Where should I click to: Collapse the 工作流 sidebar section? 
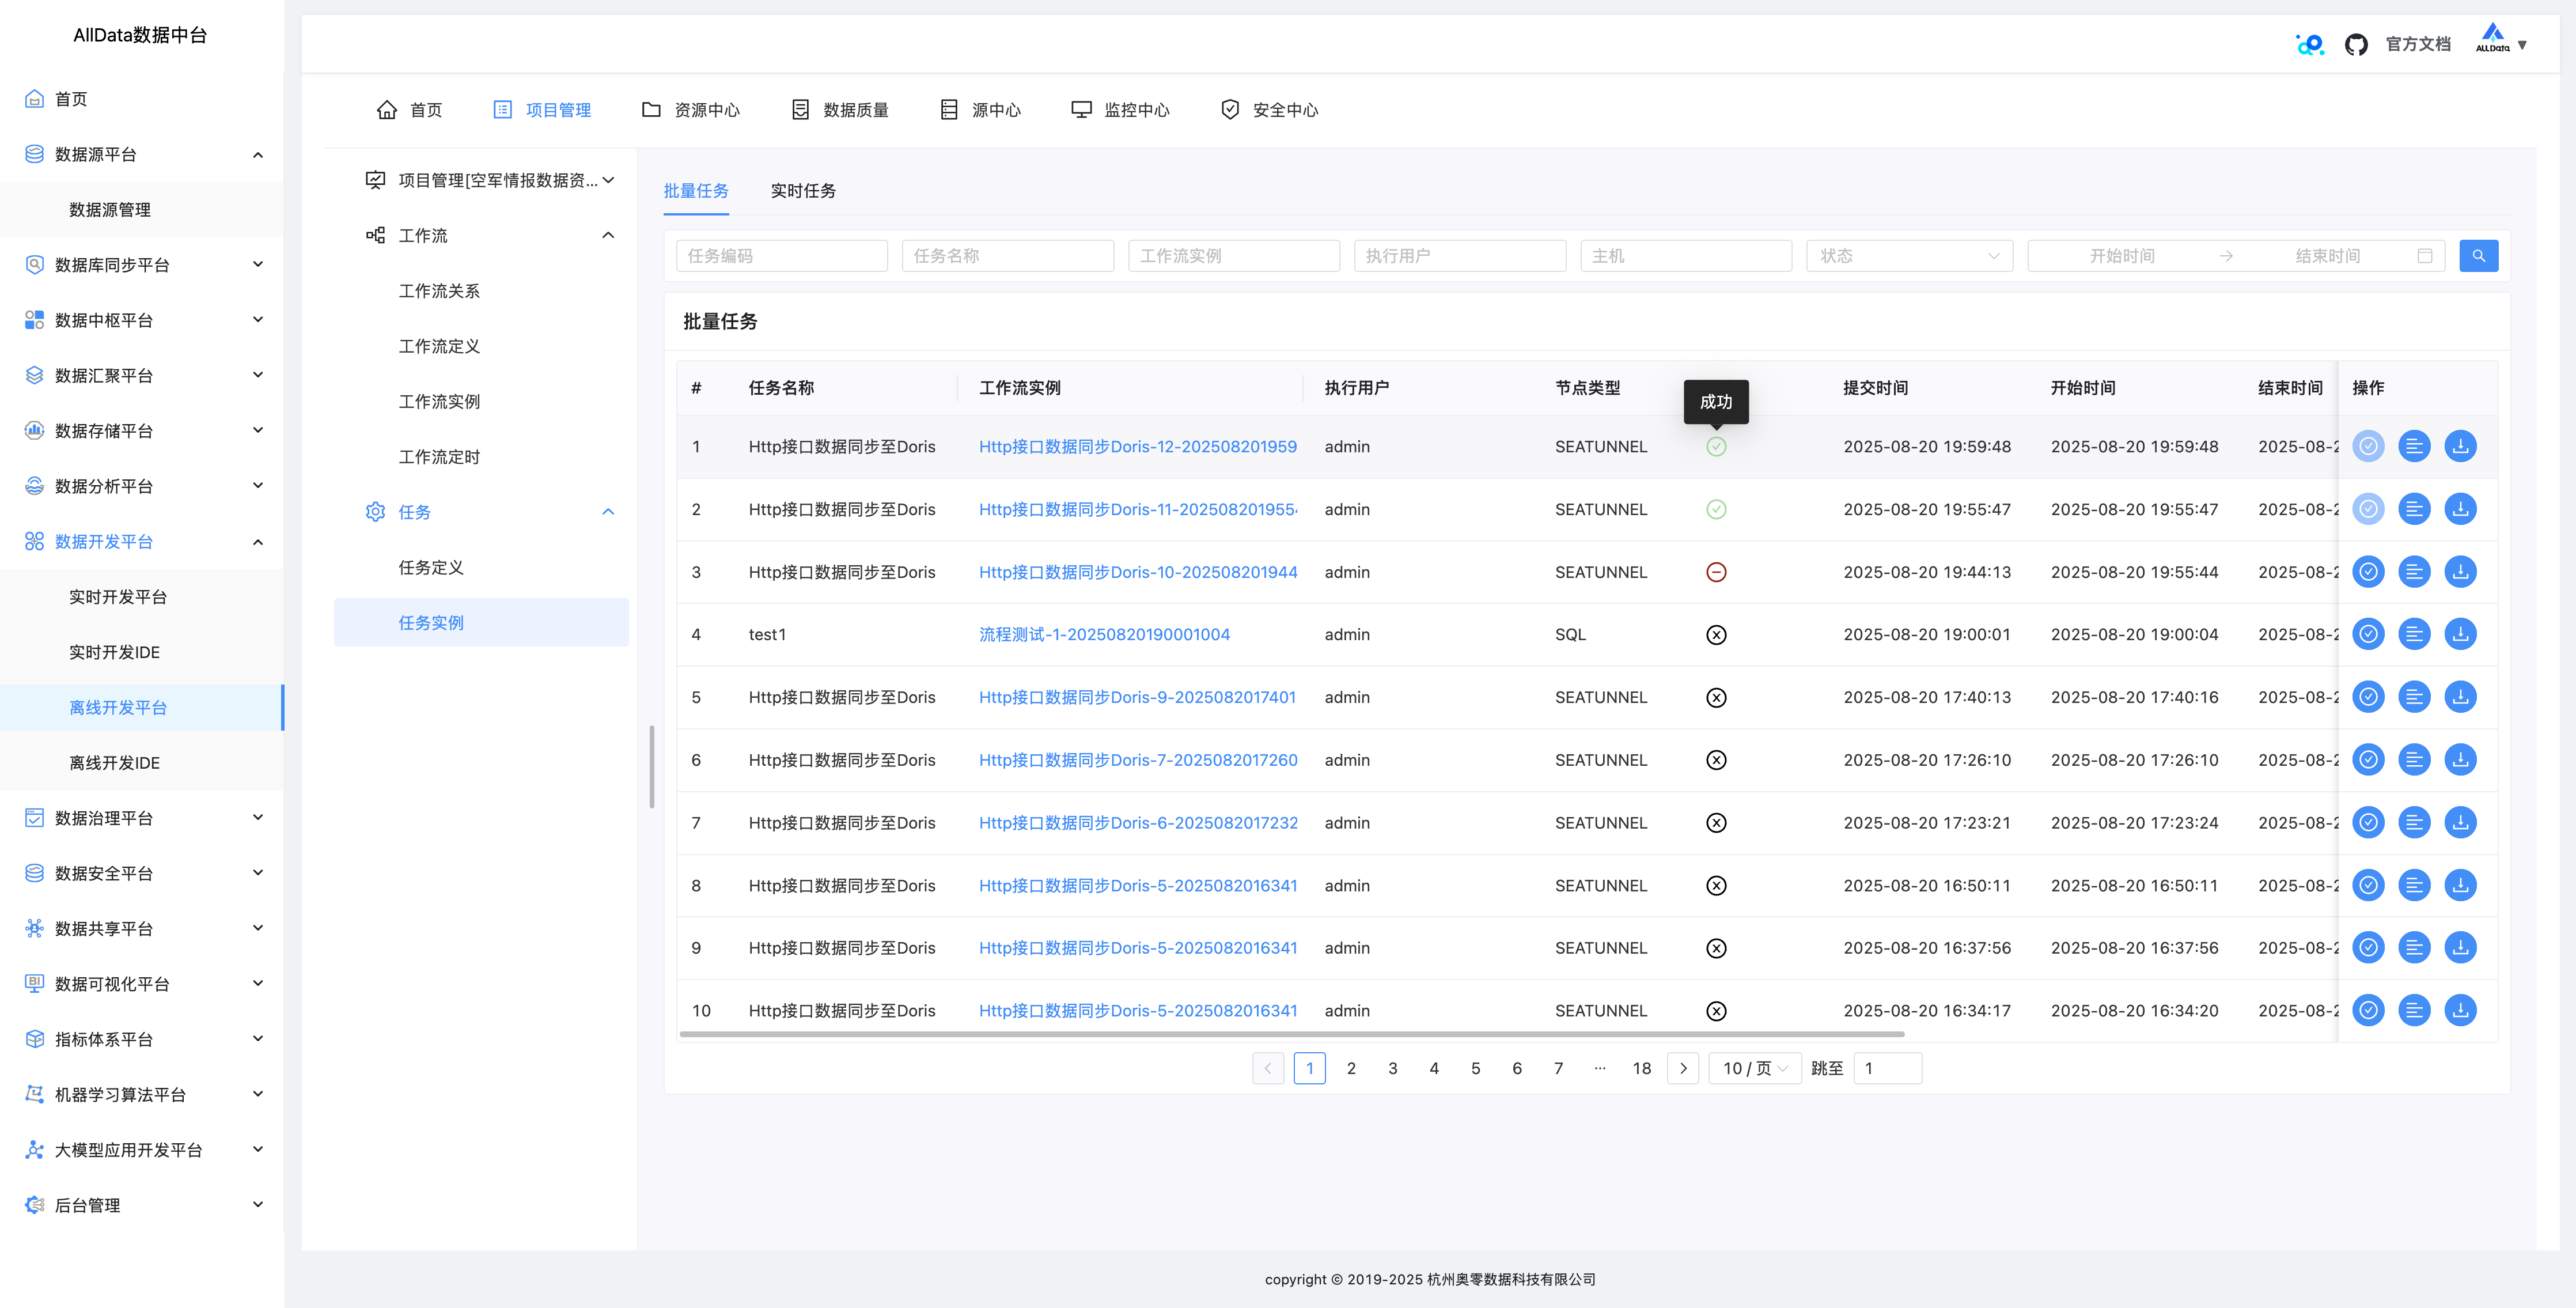pos(608,235)
